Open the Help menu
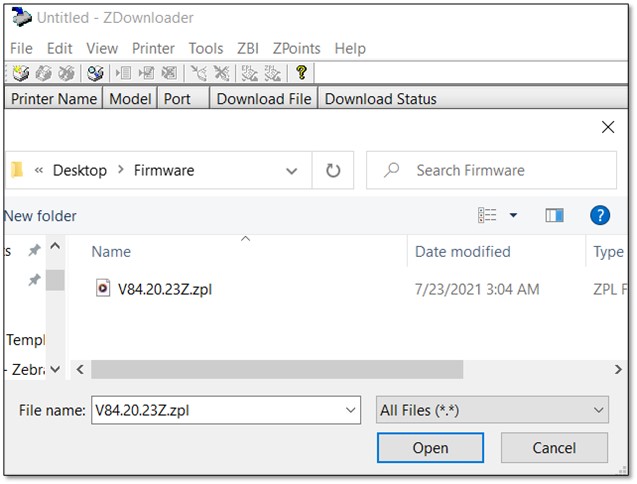 (350, 48)
